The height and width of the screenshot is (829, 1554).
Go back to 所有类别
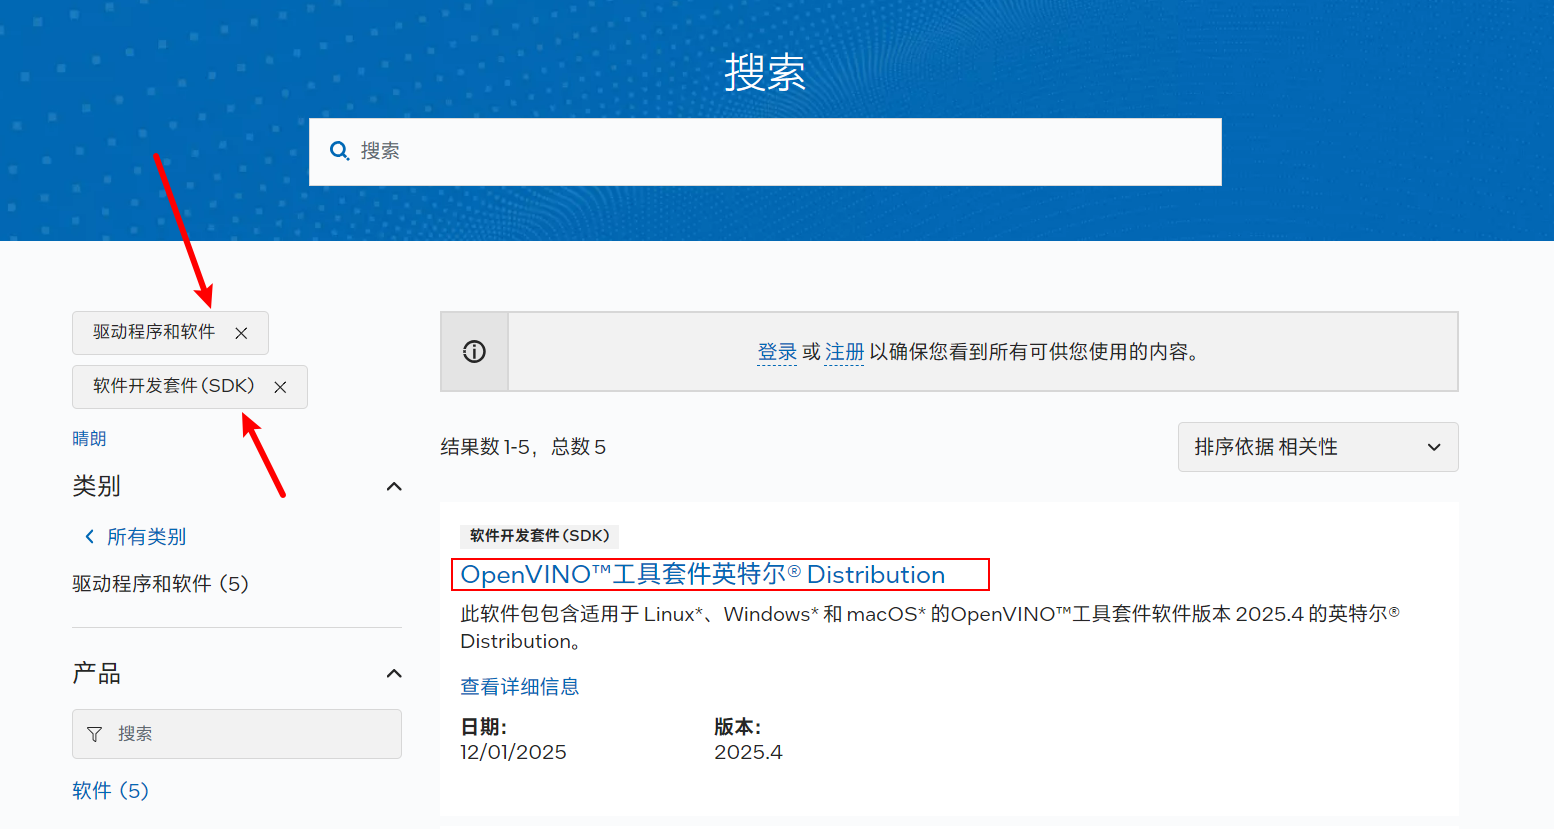coord(136,537)
